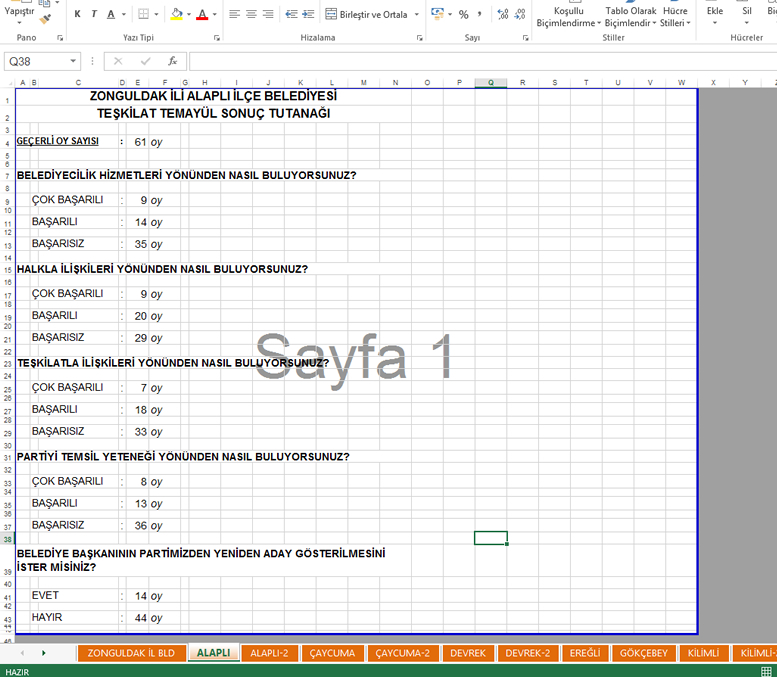Screen dimensions: 777x677
Task: Click Birleştir ve Ortala button
Action: point(367,14)
